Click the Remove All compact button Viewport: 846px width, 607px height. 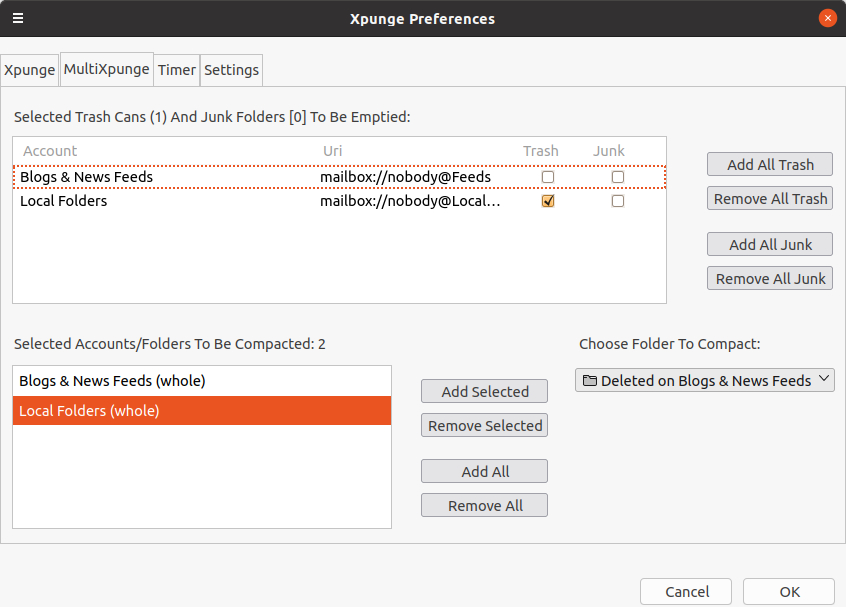pyautogui.click(x=485, y=505)
